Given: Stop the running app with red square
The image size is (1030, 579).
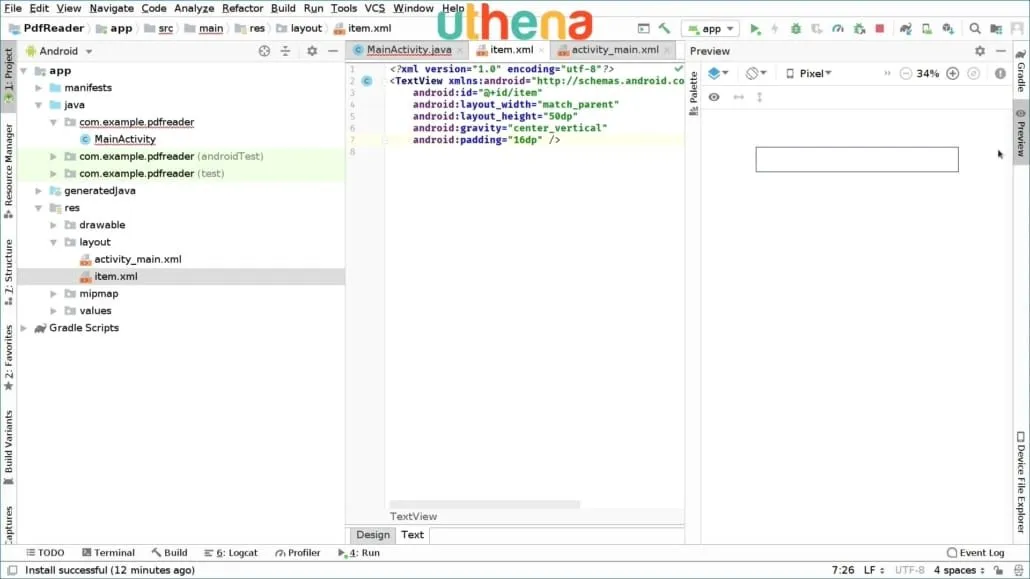Looking at the screenshot, I should coord(880,29).
